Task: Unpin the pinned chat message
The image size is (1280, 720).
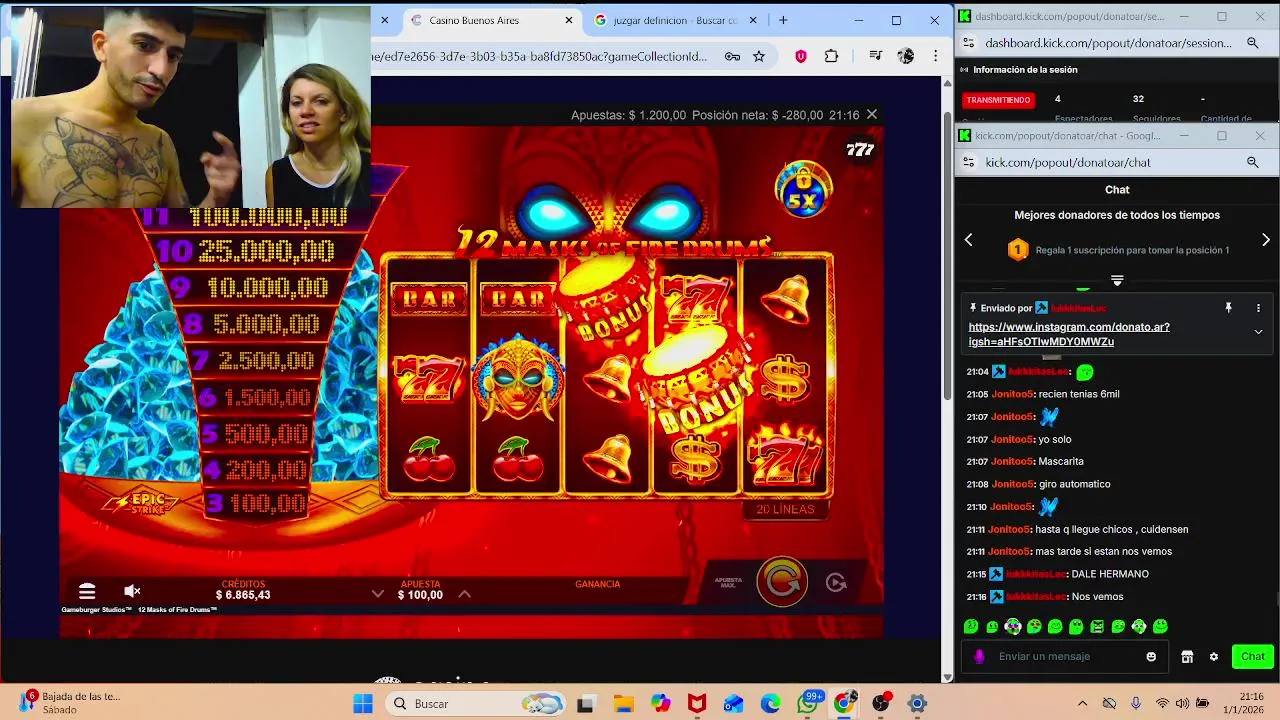Action: 1228,308
